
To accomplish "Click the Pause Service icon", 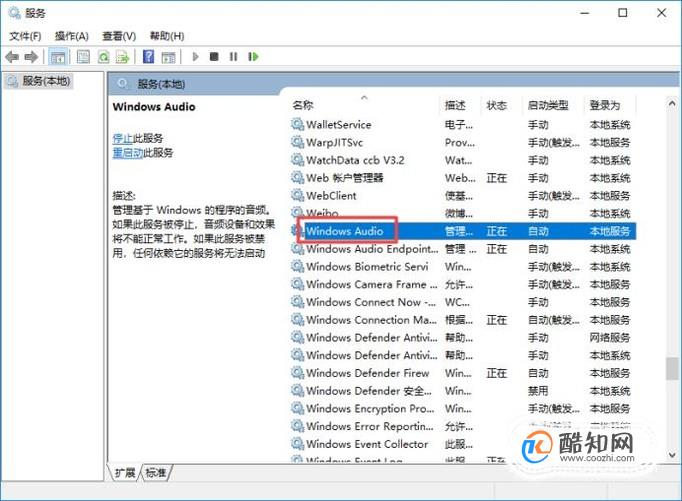I will tap(234, 57).
